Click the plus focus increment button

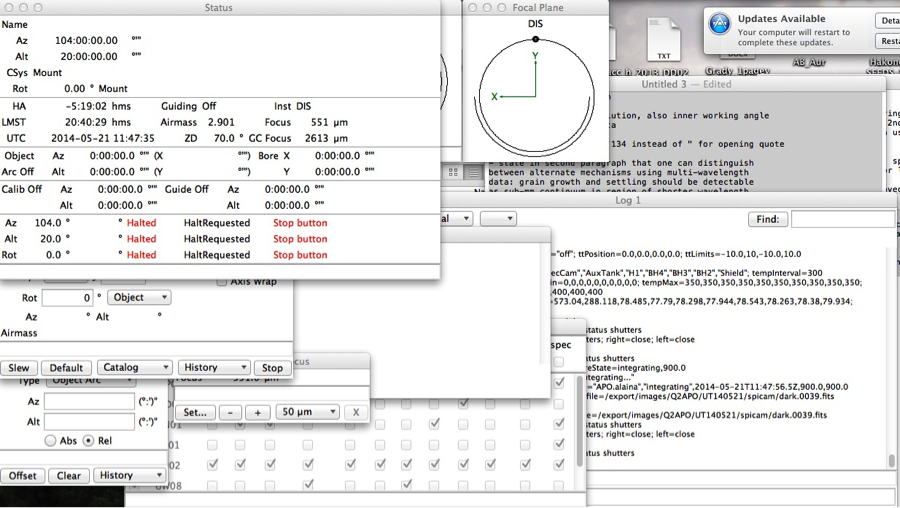[x=257, y=412]
